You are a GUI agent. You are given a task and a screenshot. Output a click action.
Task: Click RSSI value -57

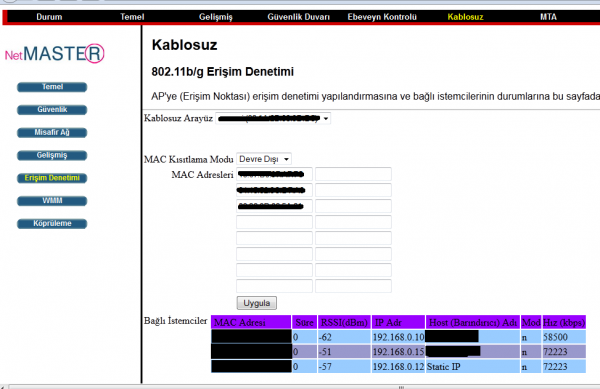coord(344,366)
